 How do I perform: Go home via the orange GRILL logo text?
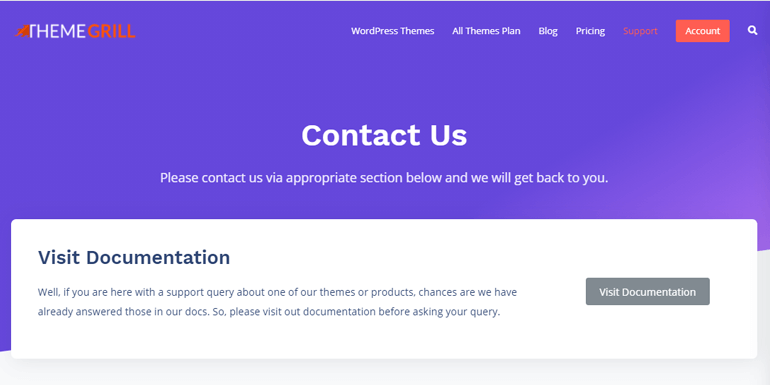pyautogui.click(x=112, y=31)
